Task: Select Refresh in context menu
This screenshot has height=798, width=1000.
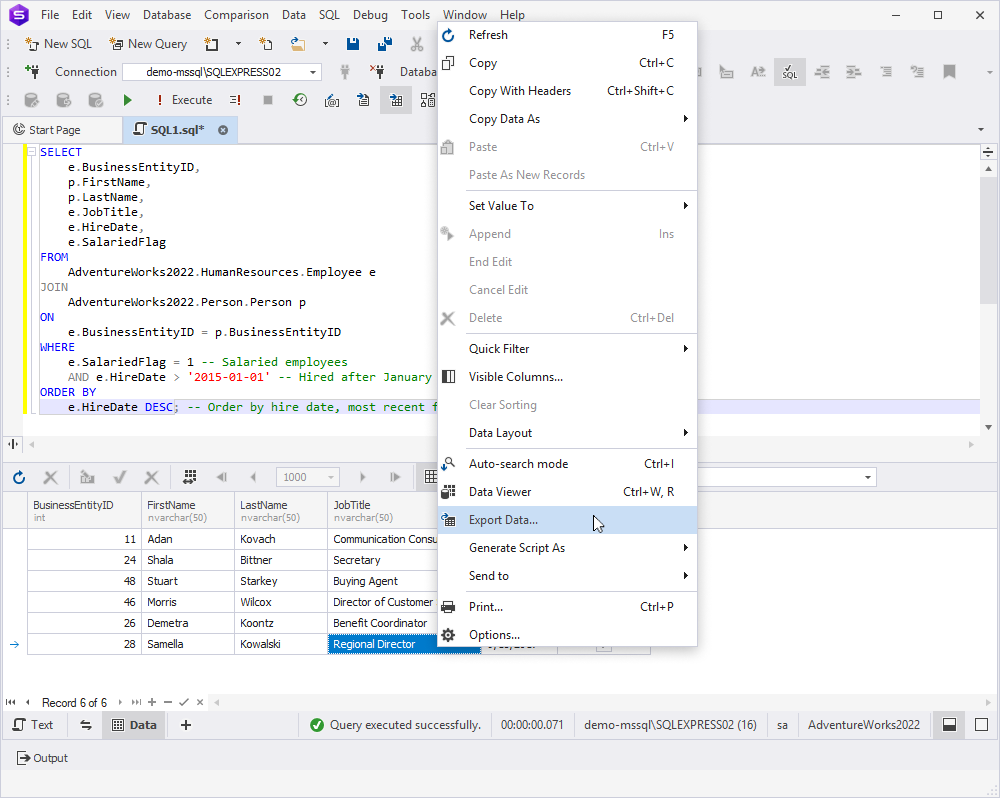Action: (x=568, y=34)
